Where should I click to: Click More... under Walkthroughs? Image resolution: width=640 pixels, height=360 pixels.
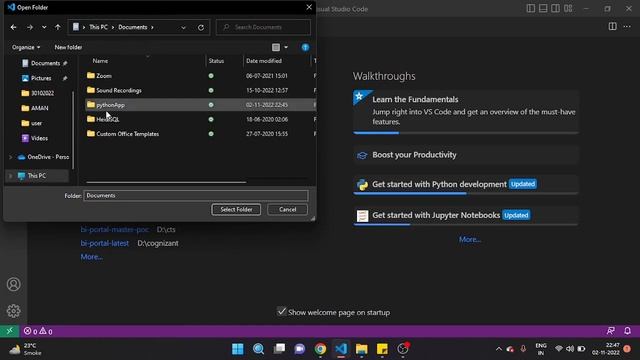470,240
